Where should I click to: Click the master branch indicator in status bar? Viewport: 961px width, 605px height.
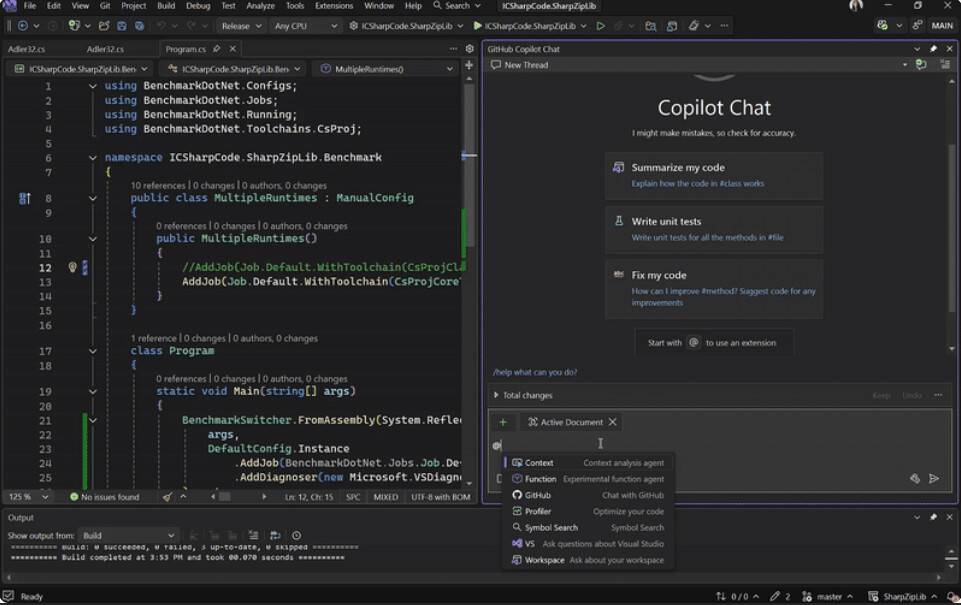828,597
